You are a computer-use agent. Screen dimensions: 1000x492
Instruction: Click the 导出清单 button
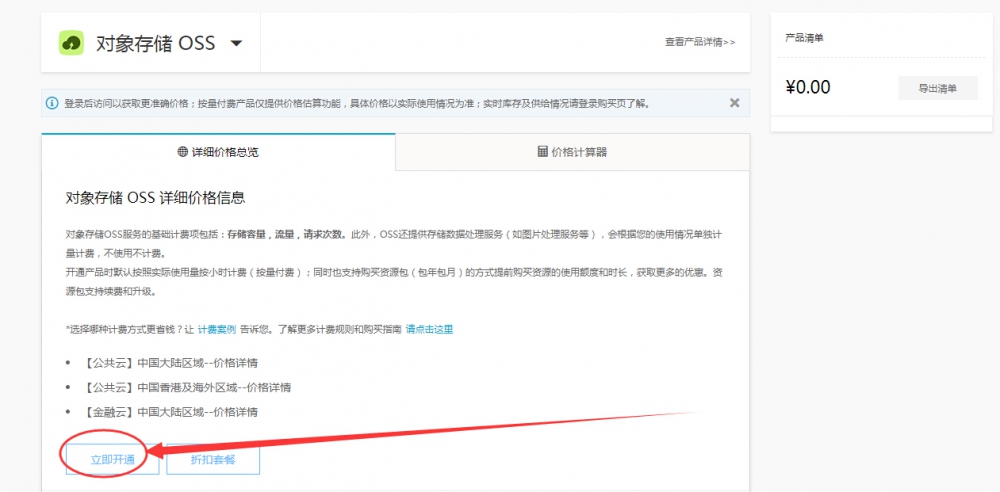(938, 88)
